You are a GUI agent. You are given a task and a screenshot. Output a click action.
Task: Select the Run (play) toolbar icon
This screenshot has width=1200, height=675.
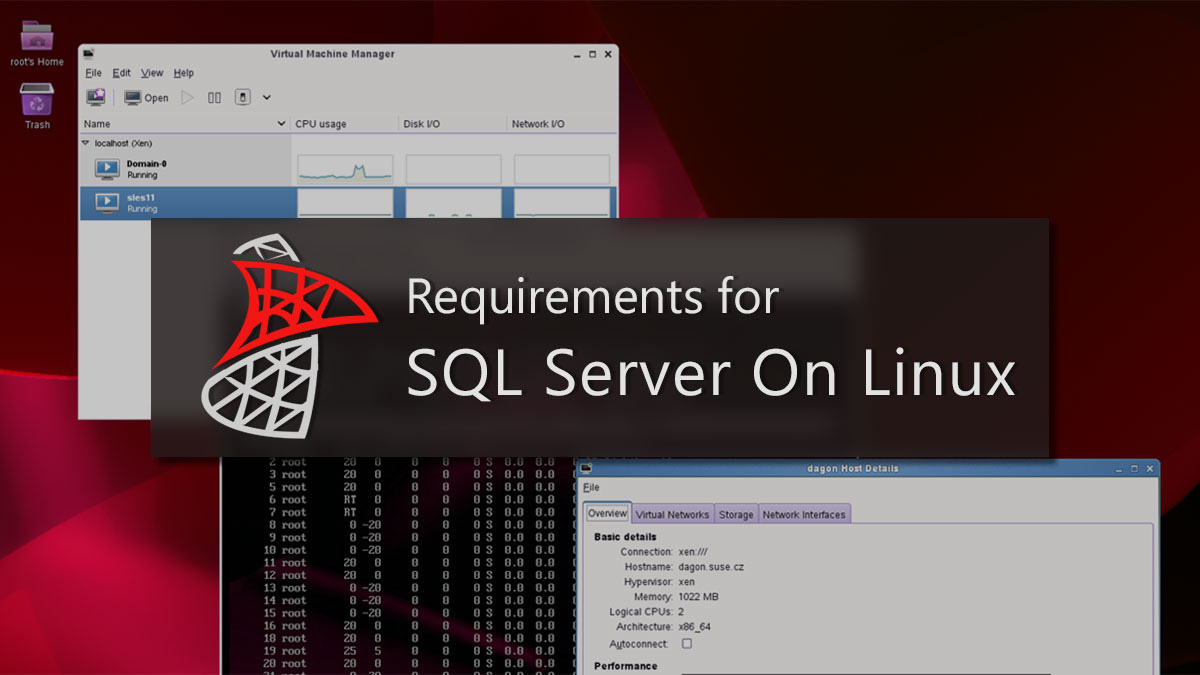(187, 97)
